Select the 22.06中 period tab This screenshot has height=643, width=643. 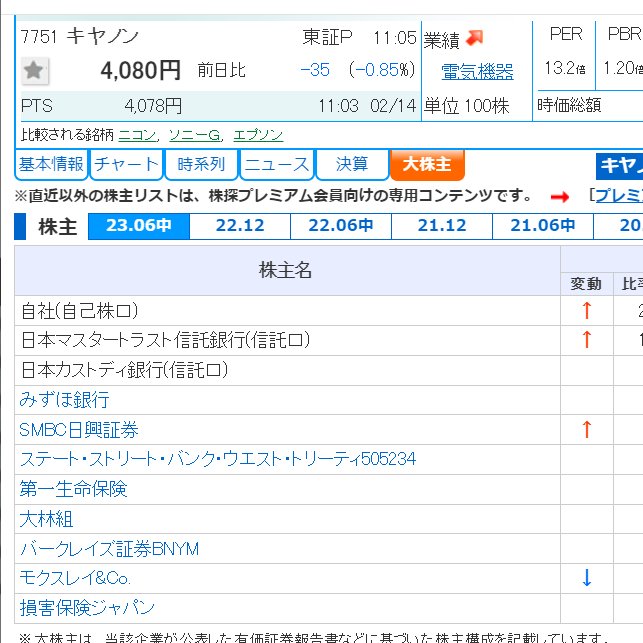pyautogui.click(x=341, y=226)
